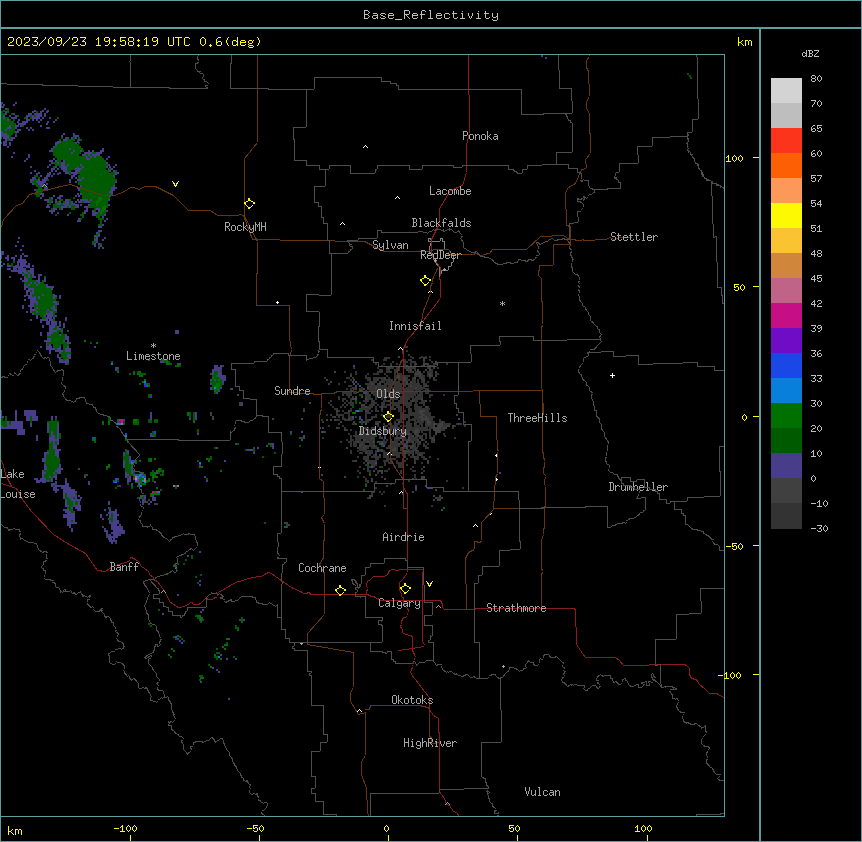Click the -30 value on the dBZ scale
Viewport: 862px width, 842px height.
[819, 528]
